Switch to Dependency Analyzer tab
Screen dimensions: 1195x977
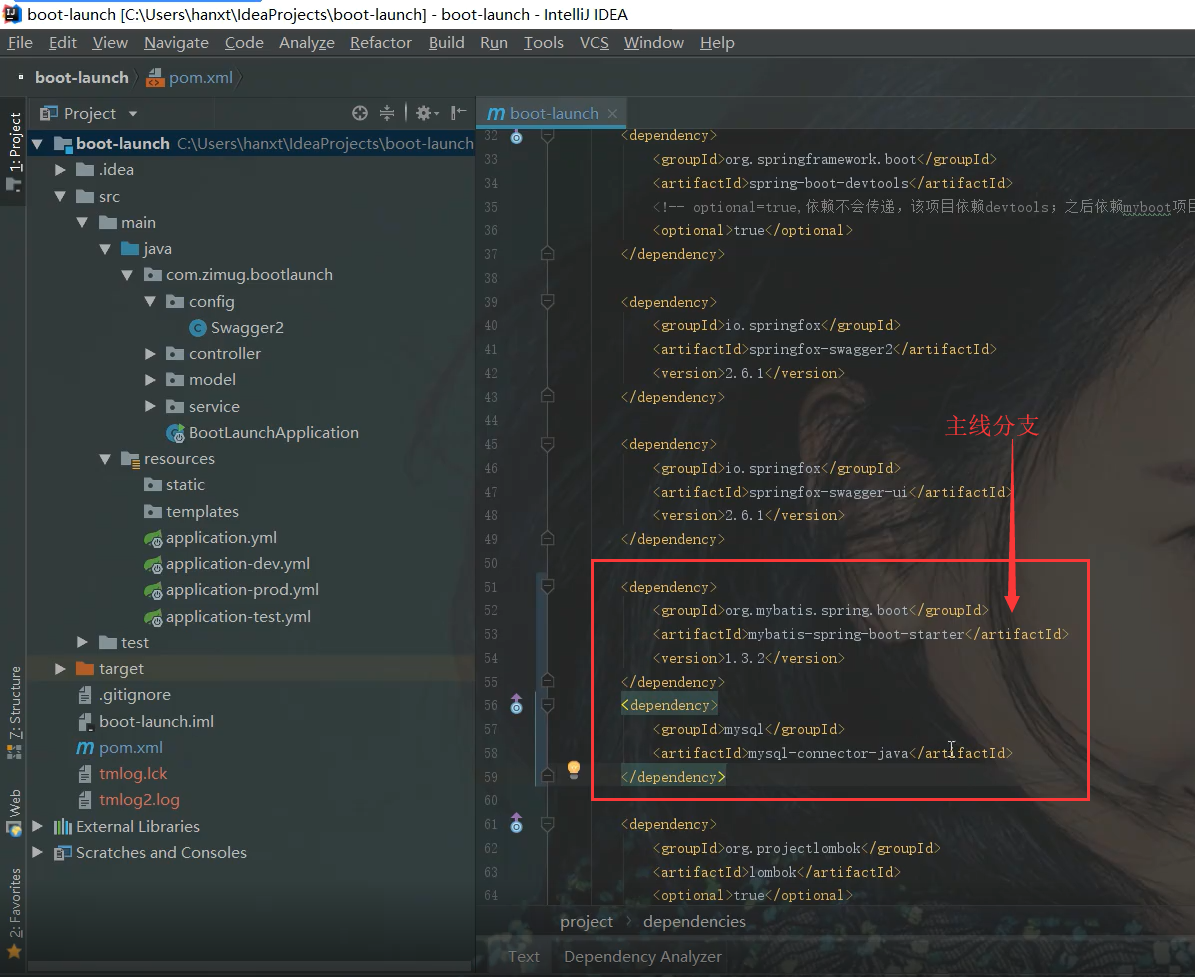642,956
